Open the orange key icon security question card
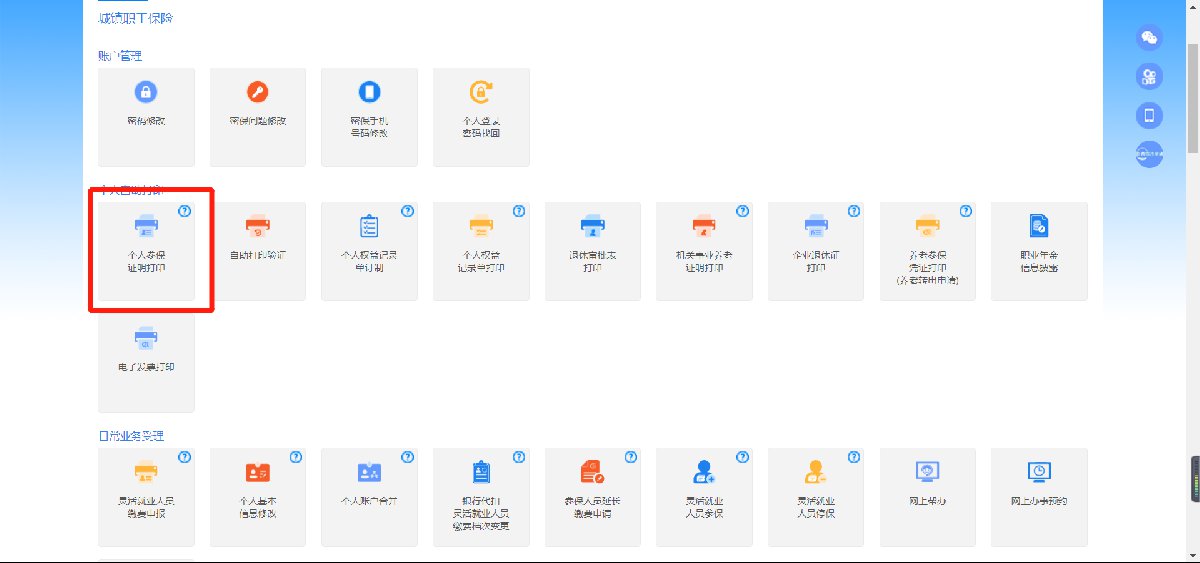 (257, 117)
